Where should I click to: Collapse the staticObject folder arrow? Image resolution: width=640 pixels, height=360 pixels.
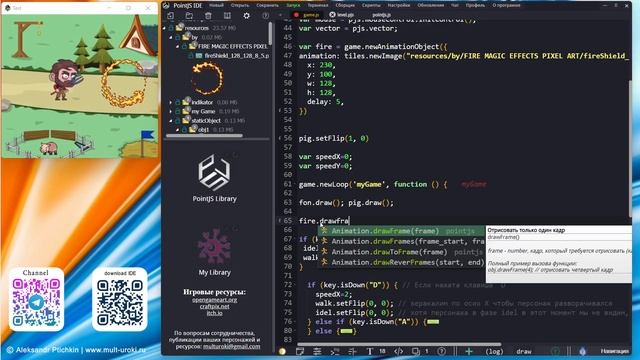click(x=171, y=121)
